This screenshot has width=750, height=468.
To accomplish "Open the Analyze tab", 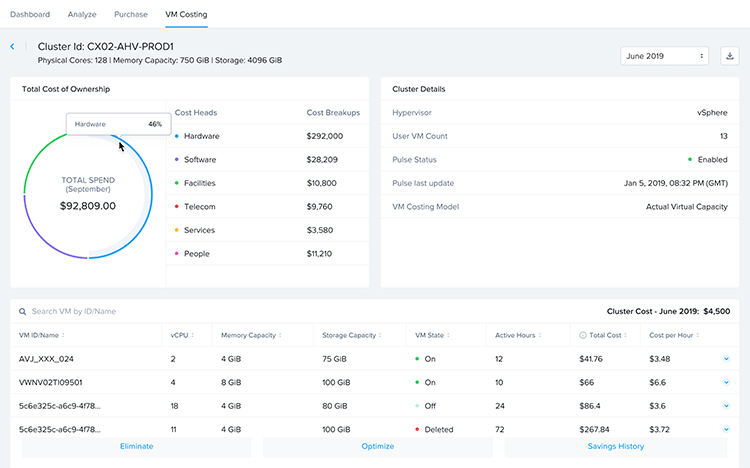I will [x=83, y=15].
